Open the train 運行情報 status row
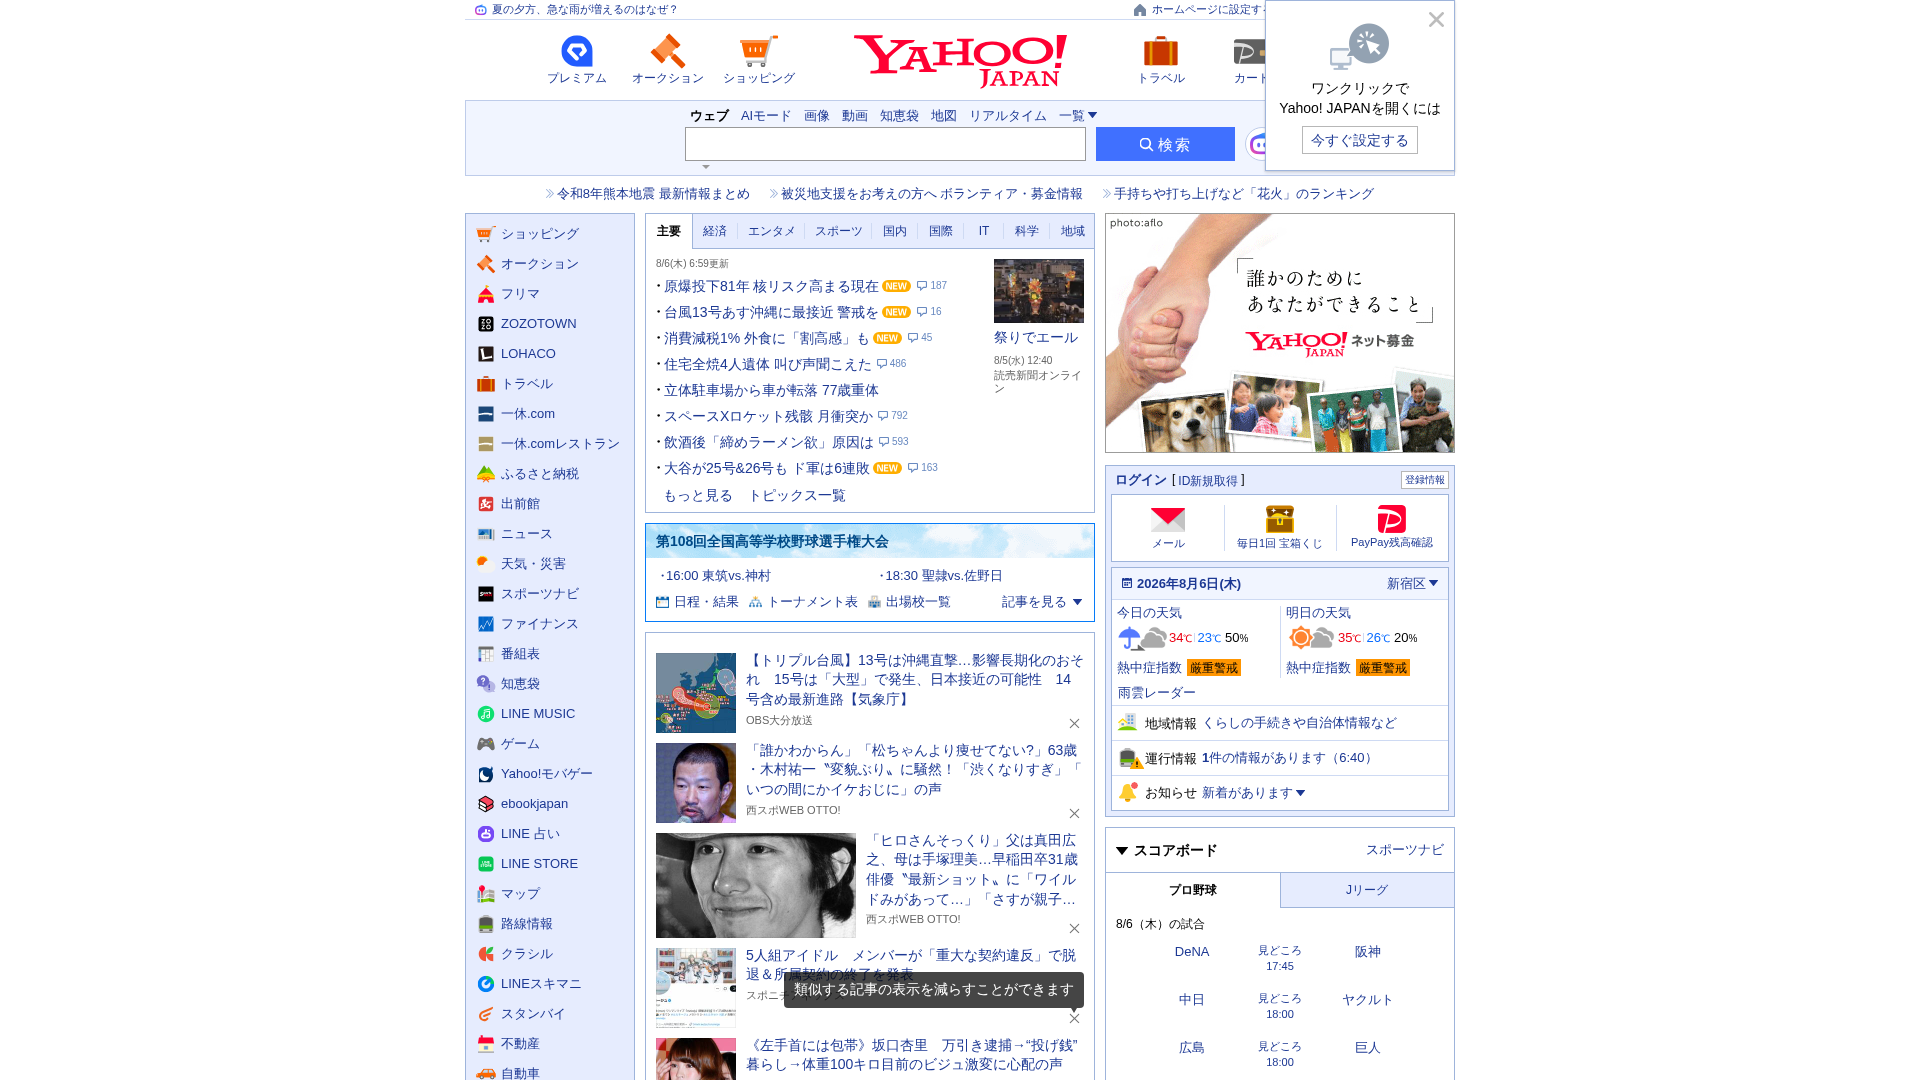Screen dimensions: 1920x1080 pos(1280,758)
